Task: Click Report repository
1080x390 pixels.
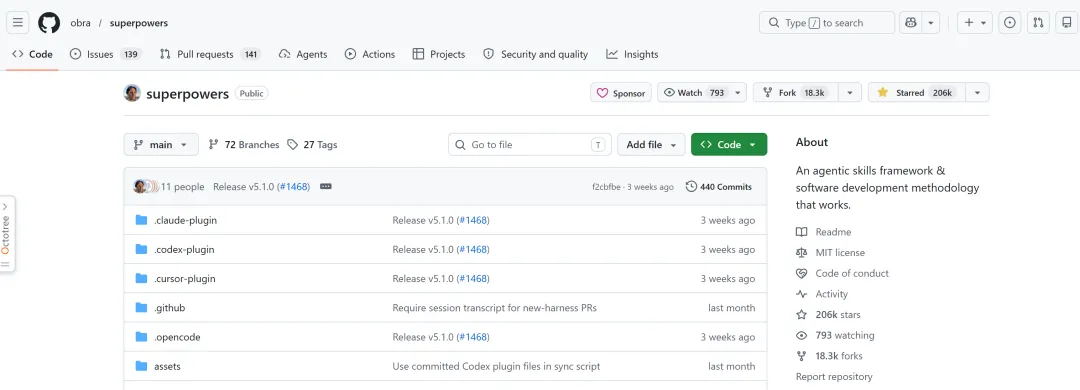Action: tap(834, 377)
